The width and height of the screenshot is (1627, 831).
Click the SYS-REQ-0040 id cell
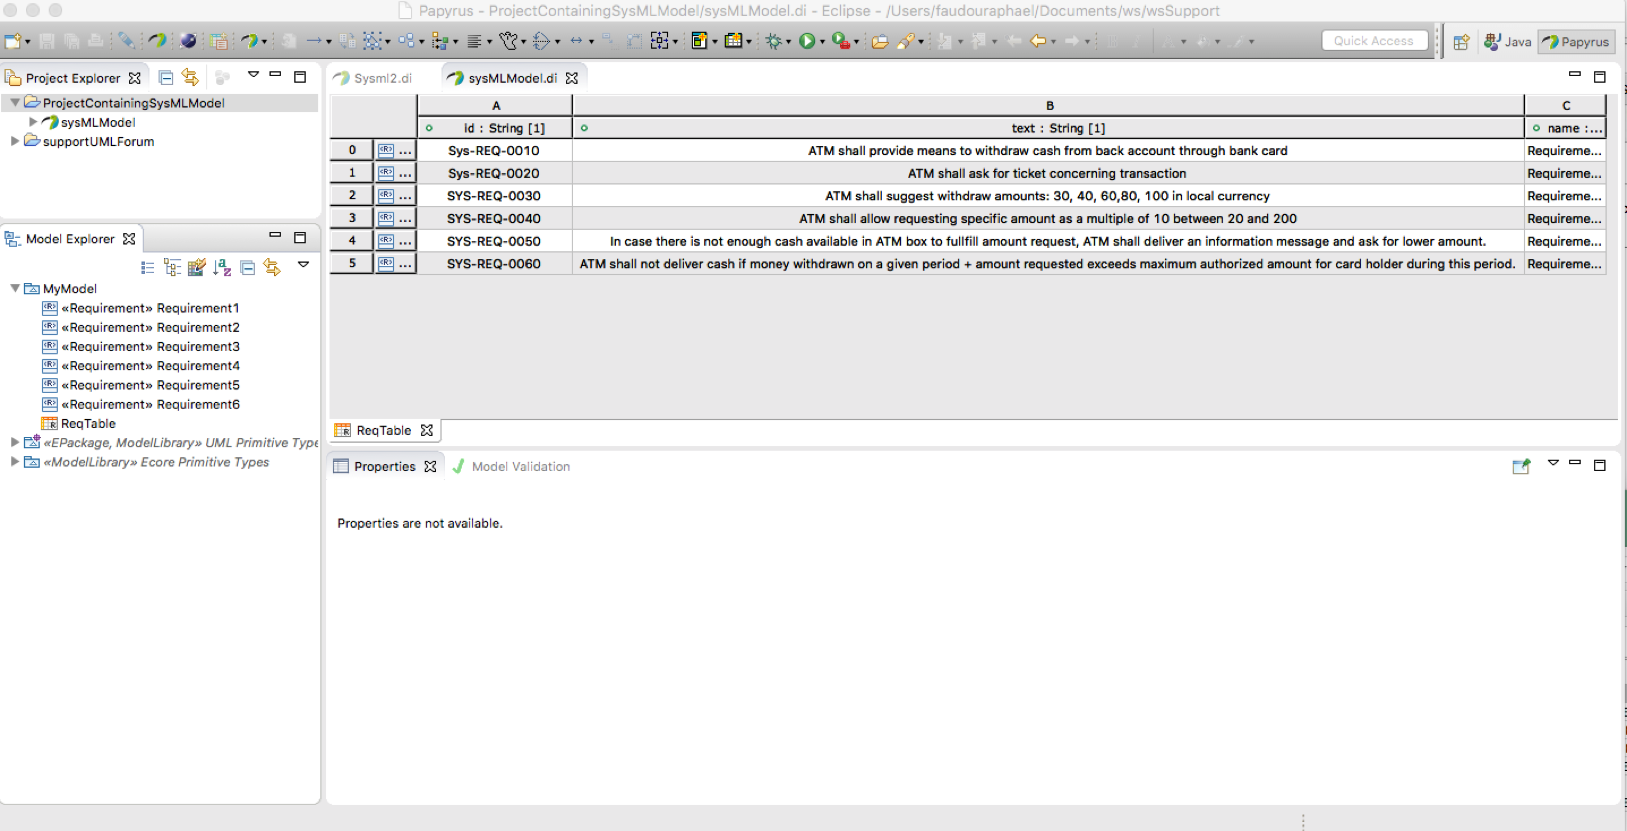[x=494, y=219]
